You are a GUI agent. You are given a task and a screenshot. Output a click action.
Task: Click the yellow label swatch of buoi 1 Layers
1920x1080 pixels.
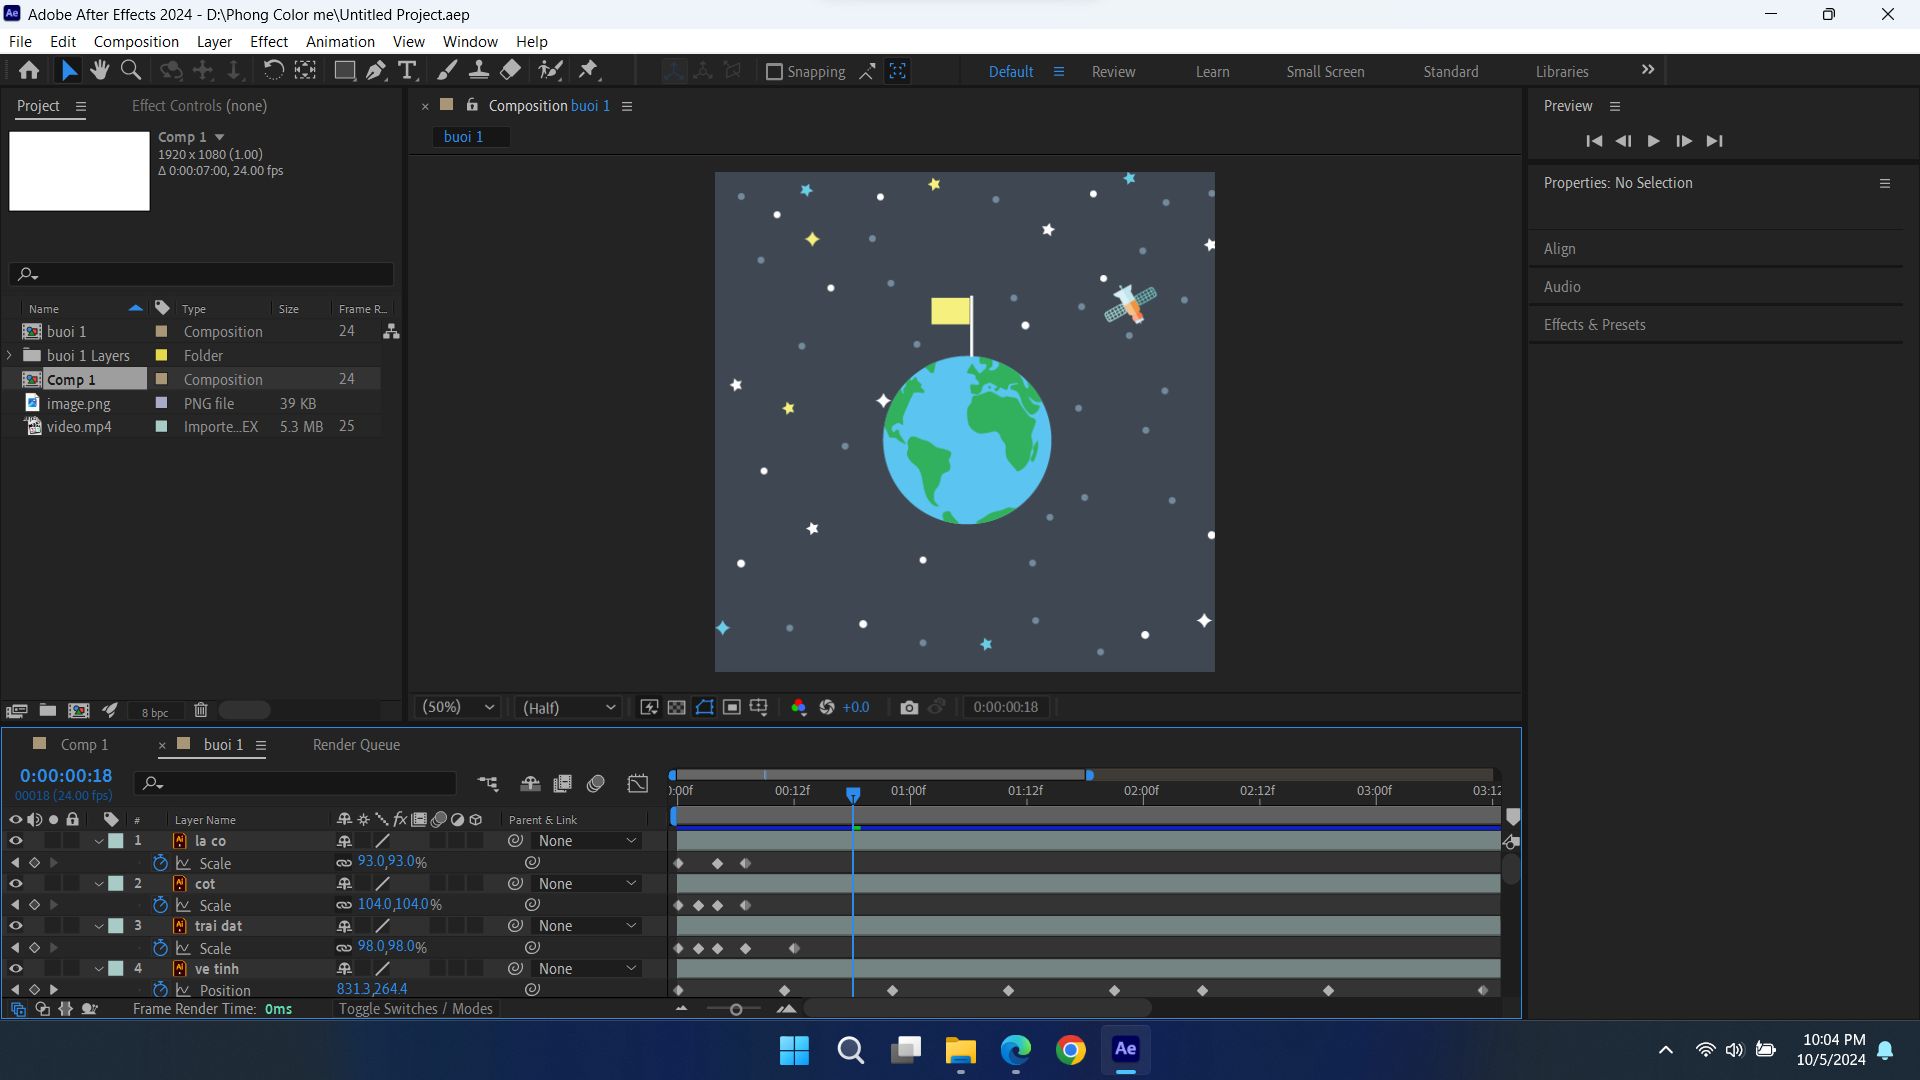coord(161,355)
